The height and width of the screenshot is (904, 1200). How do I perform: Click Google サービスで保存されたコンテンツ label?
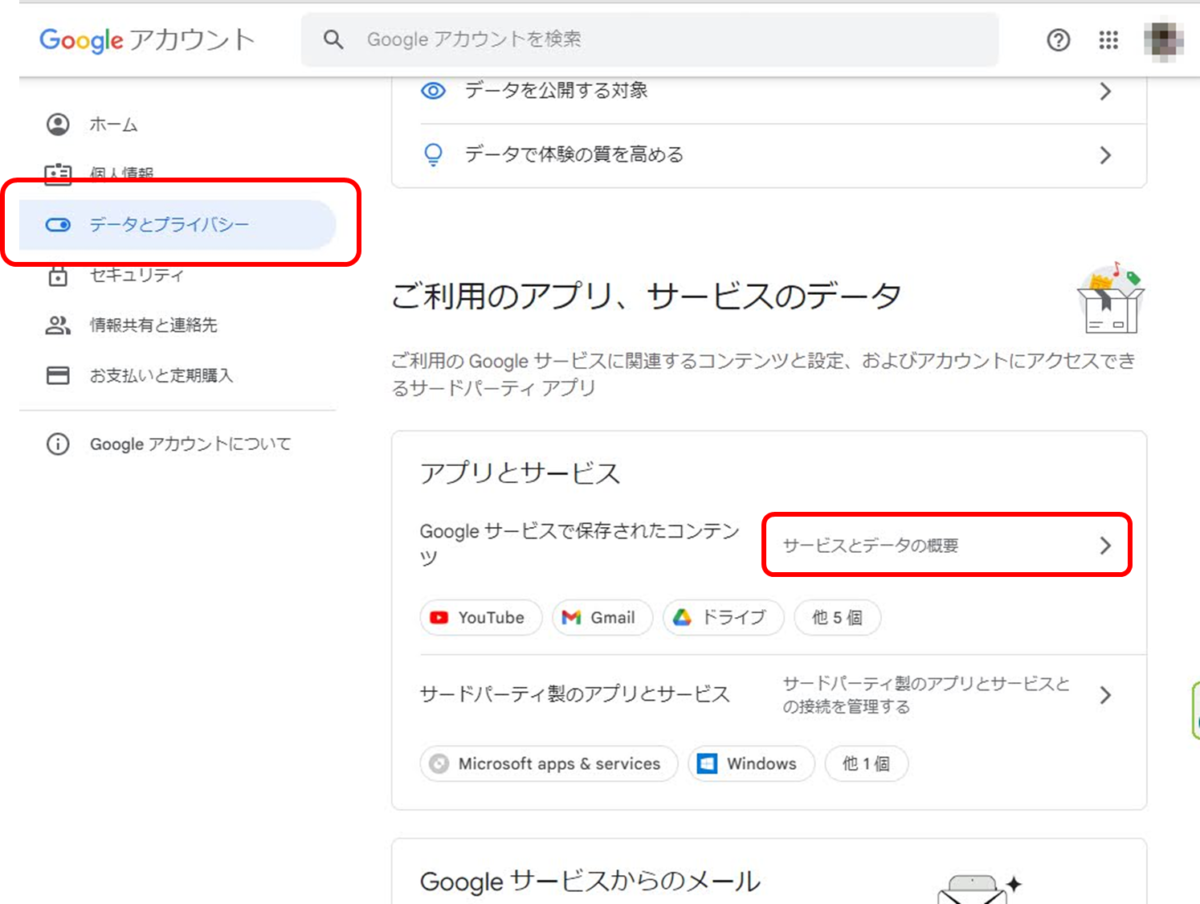click(x=579, y=545)
